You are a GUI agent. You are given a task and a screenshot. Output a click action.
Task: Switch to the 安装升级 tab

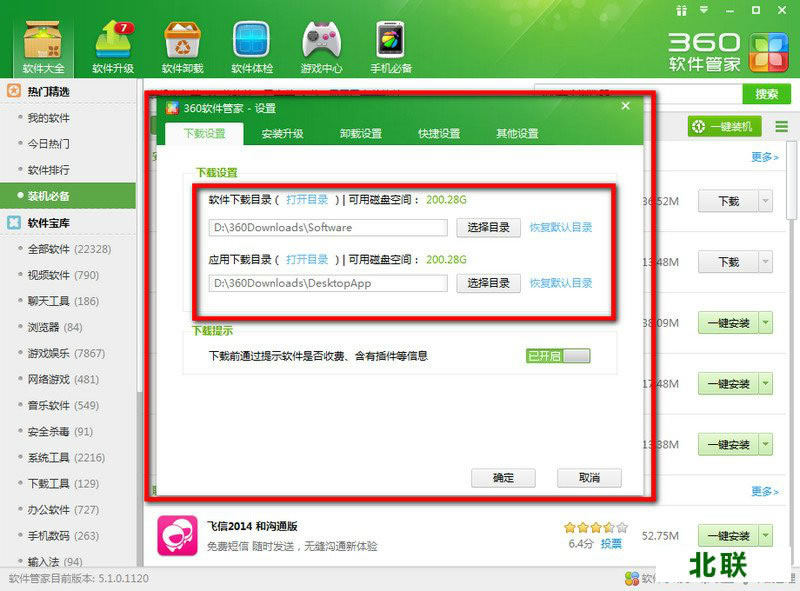282,134
